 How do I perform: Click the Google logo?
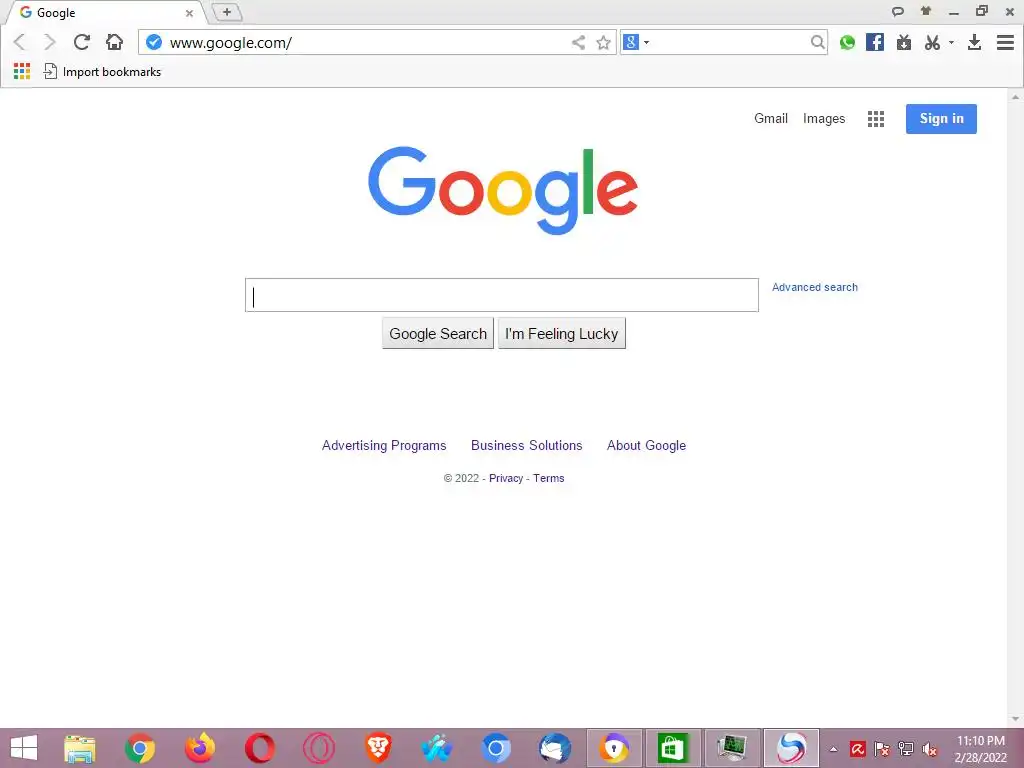pyautogui.click(x=503, y=190)
